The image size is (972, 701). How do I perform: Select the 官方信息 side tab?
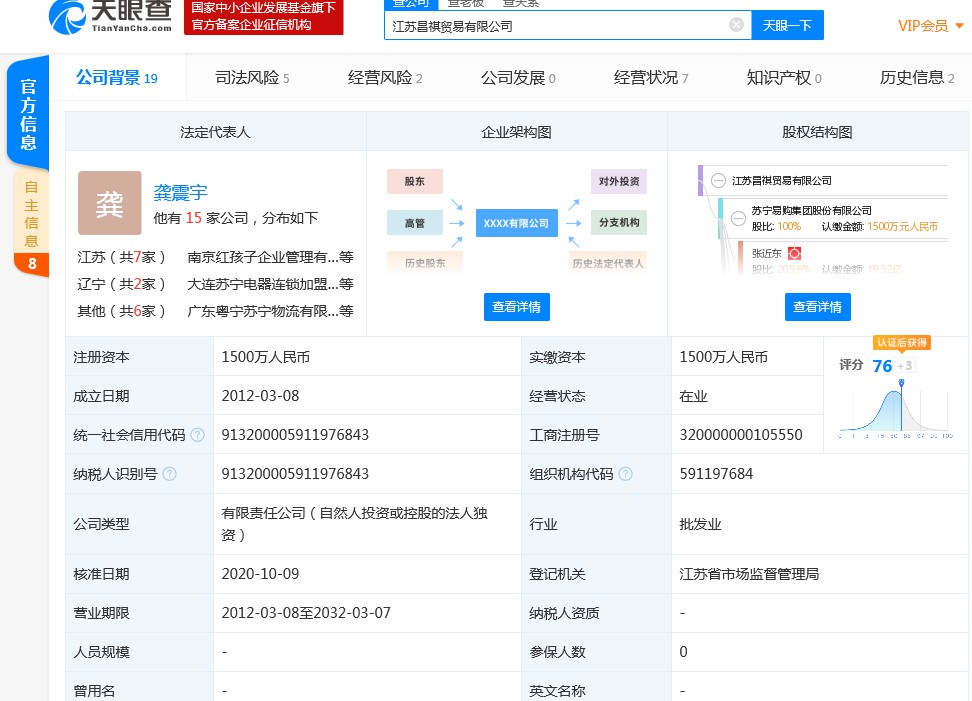28,113
